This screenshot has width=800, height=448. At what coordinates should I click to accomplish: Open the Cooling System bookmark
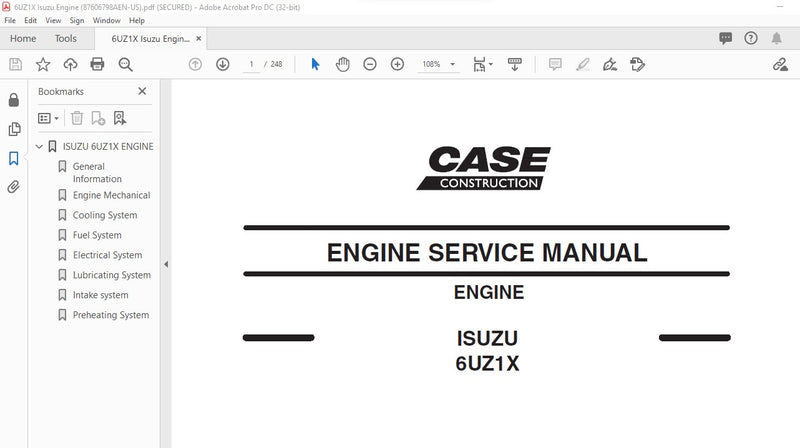[105, 215]
